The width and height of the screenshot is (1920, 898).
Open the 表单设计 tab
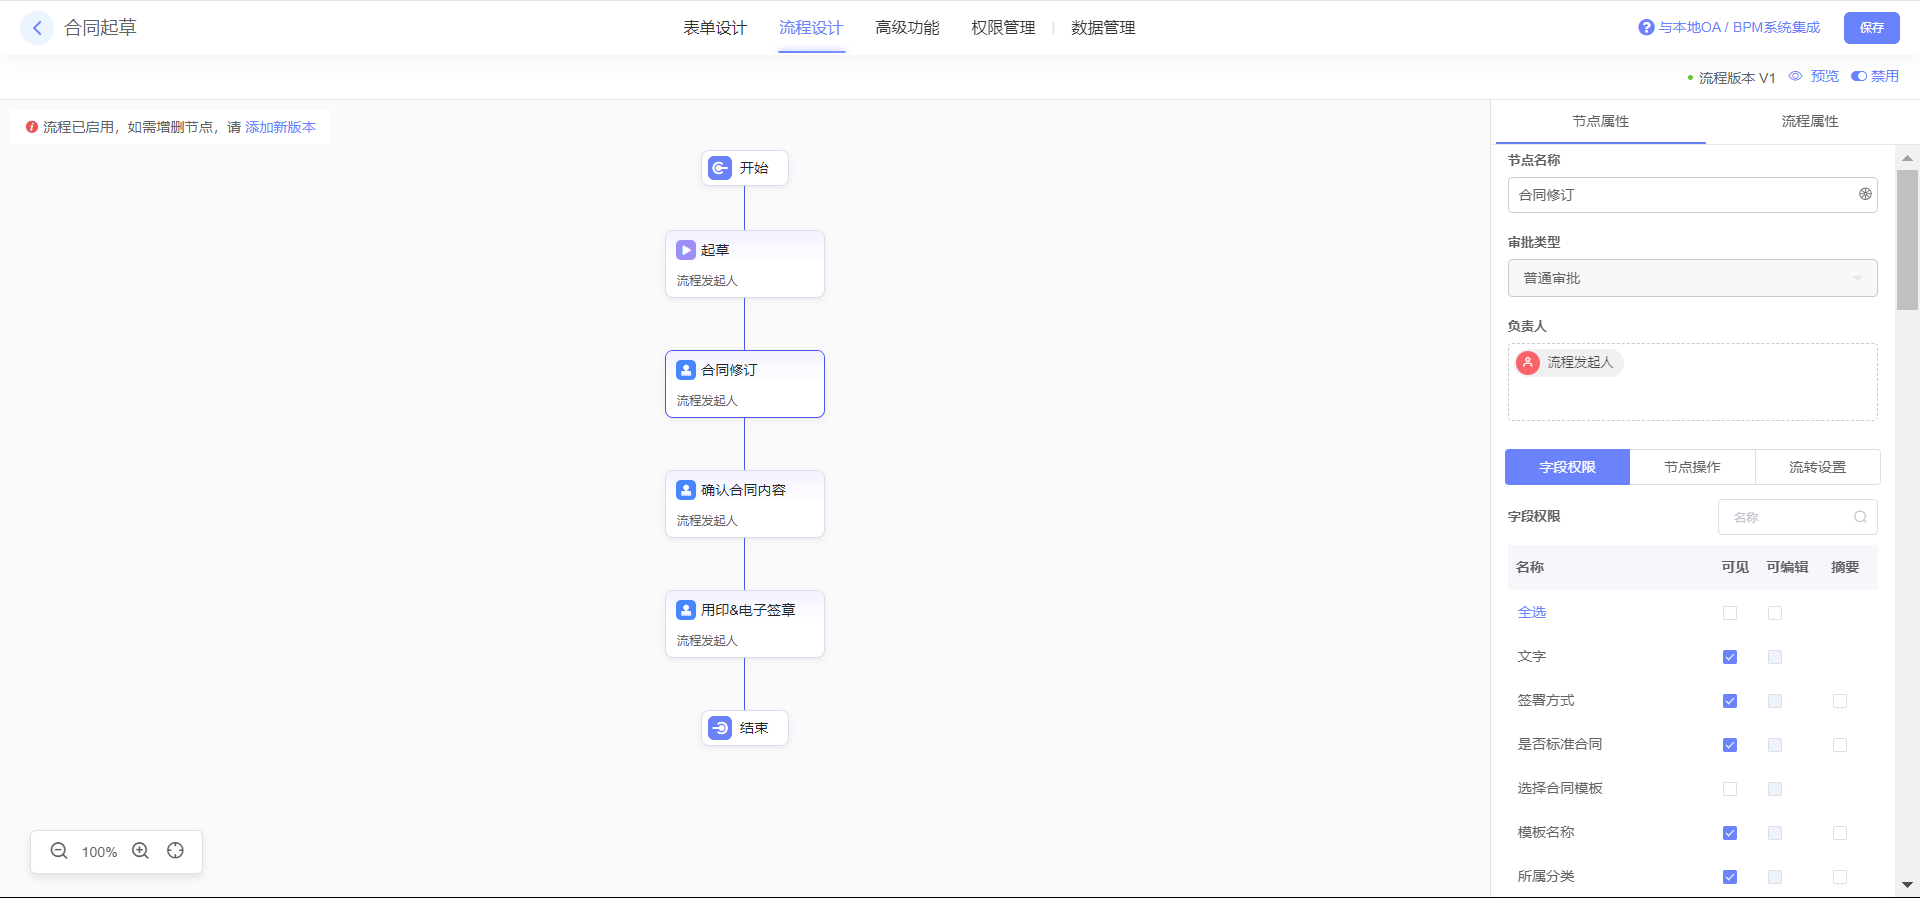click(x=715, y=28)
